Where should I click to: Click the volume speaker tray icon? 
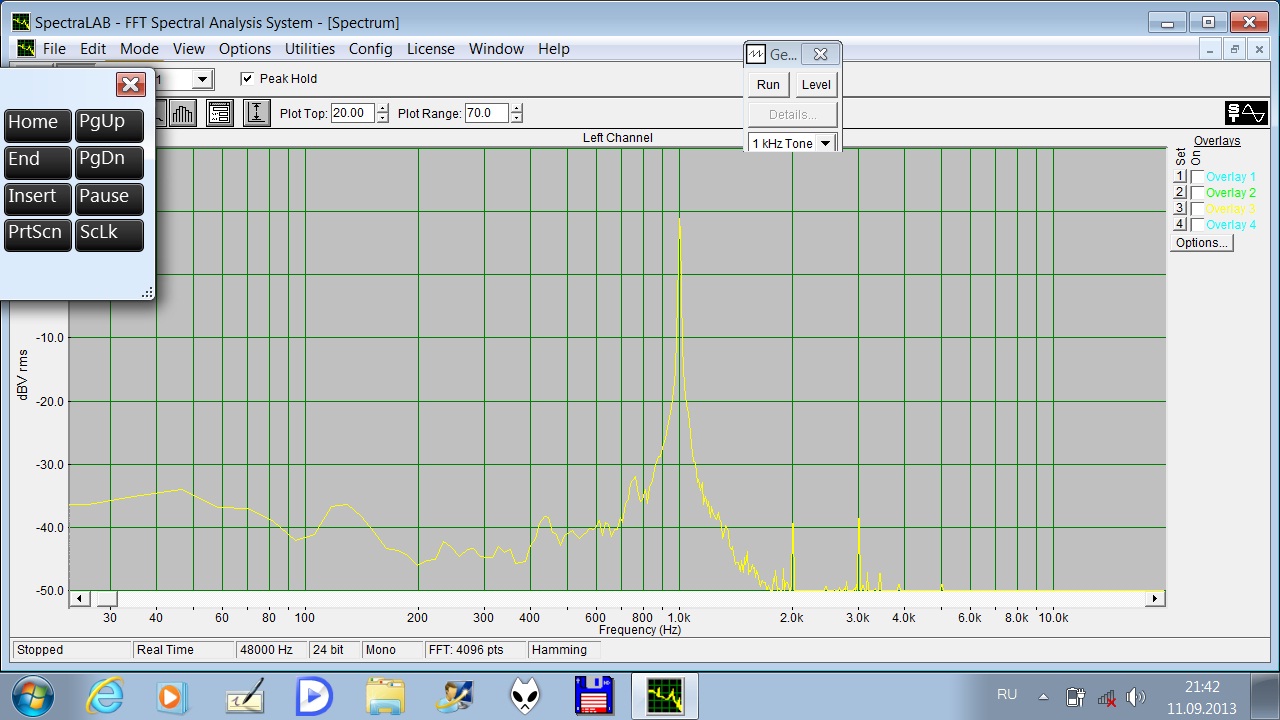pyautogui.click(x=1135, y=697)
